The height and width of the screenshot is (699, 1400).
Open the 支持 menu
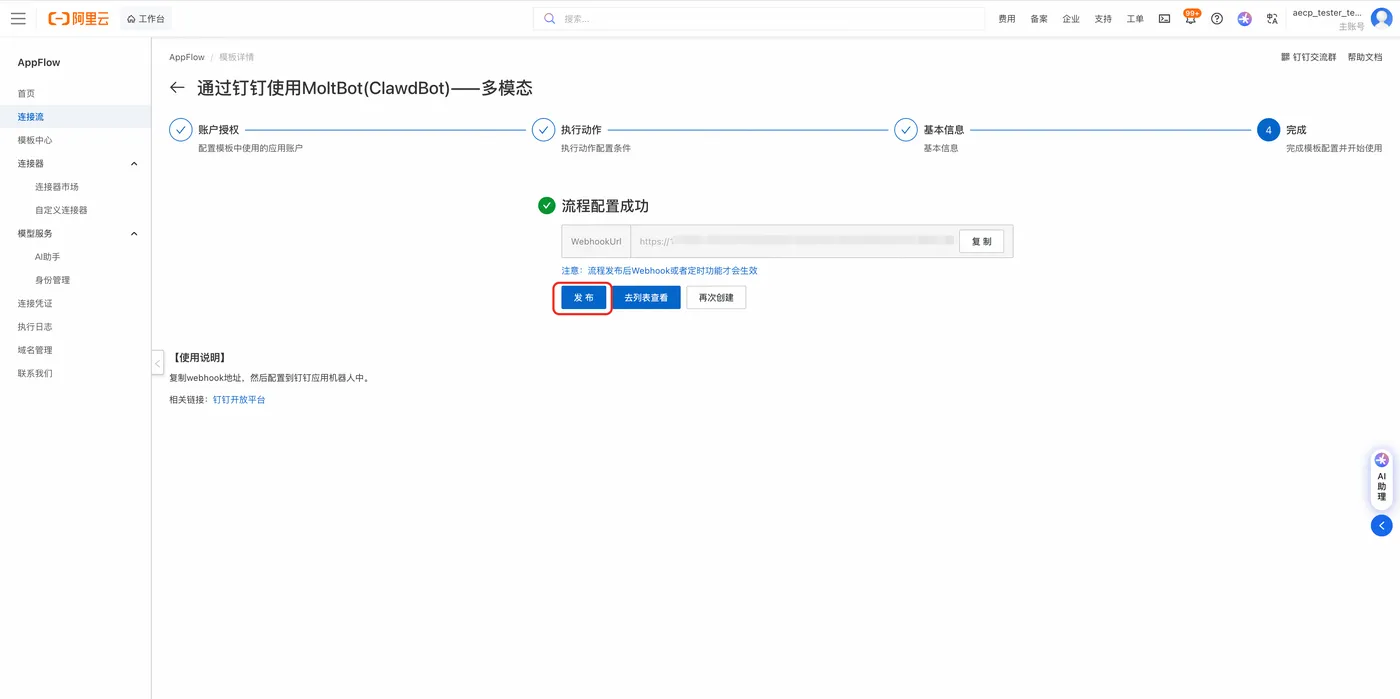tap(1103, 19)
